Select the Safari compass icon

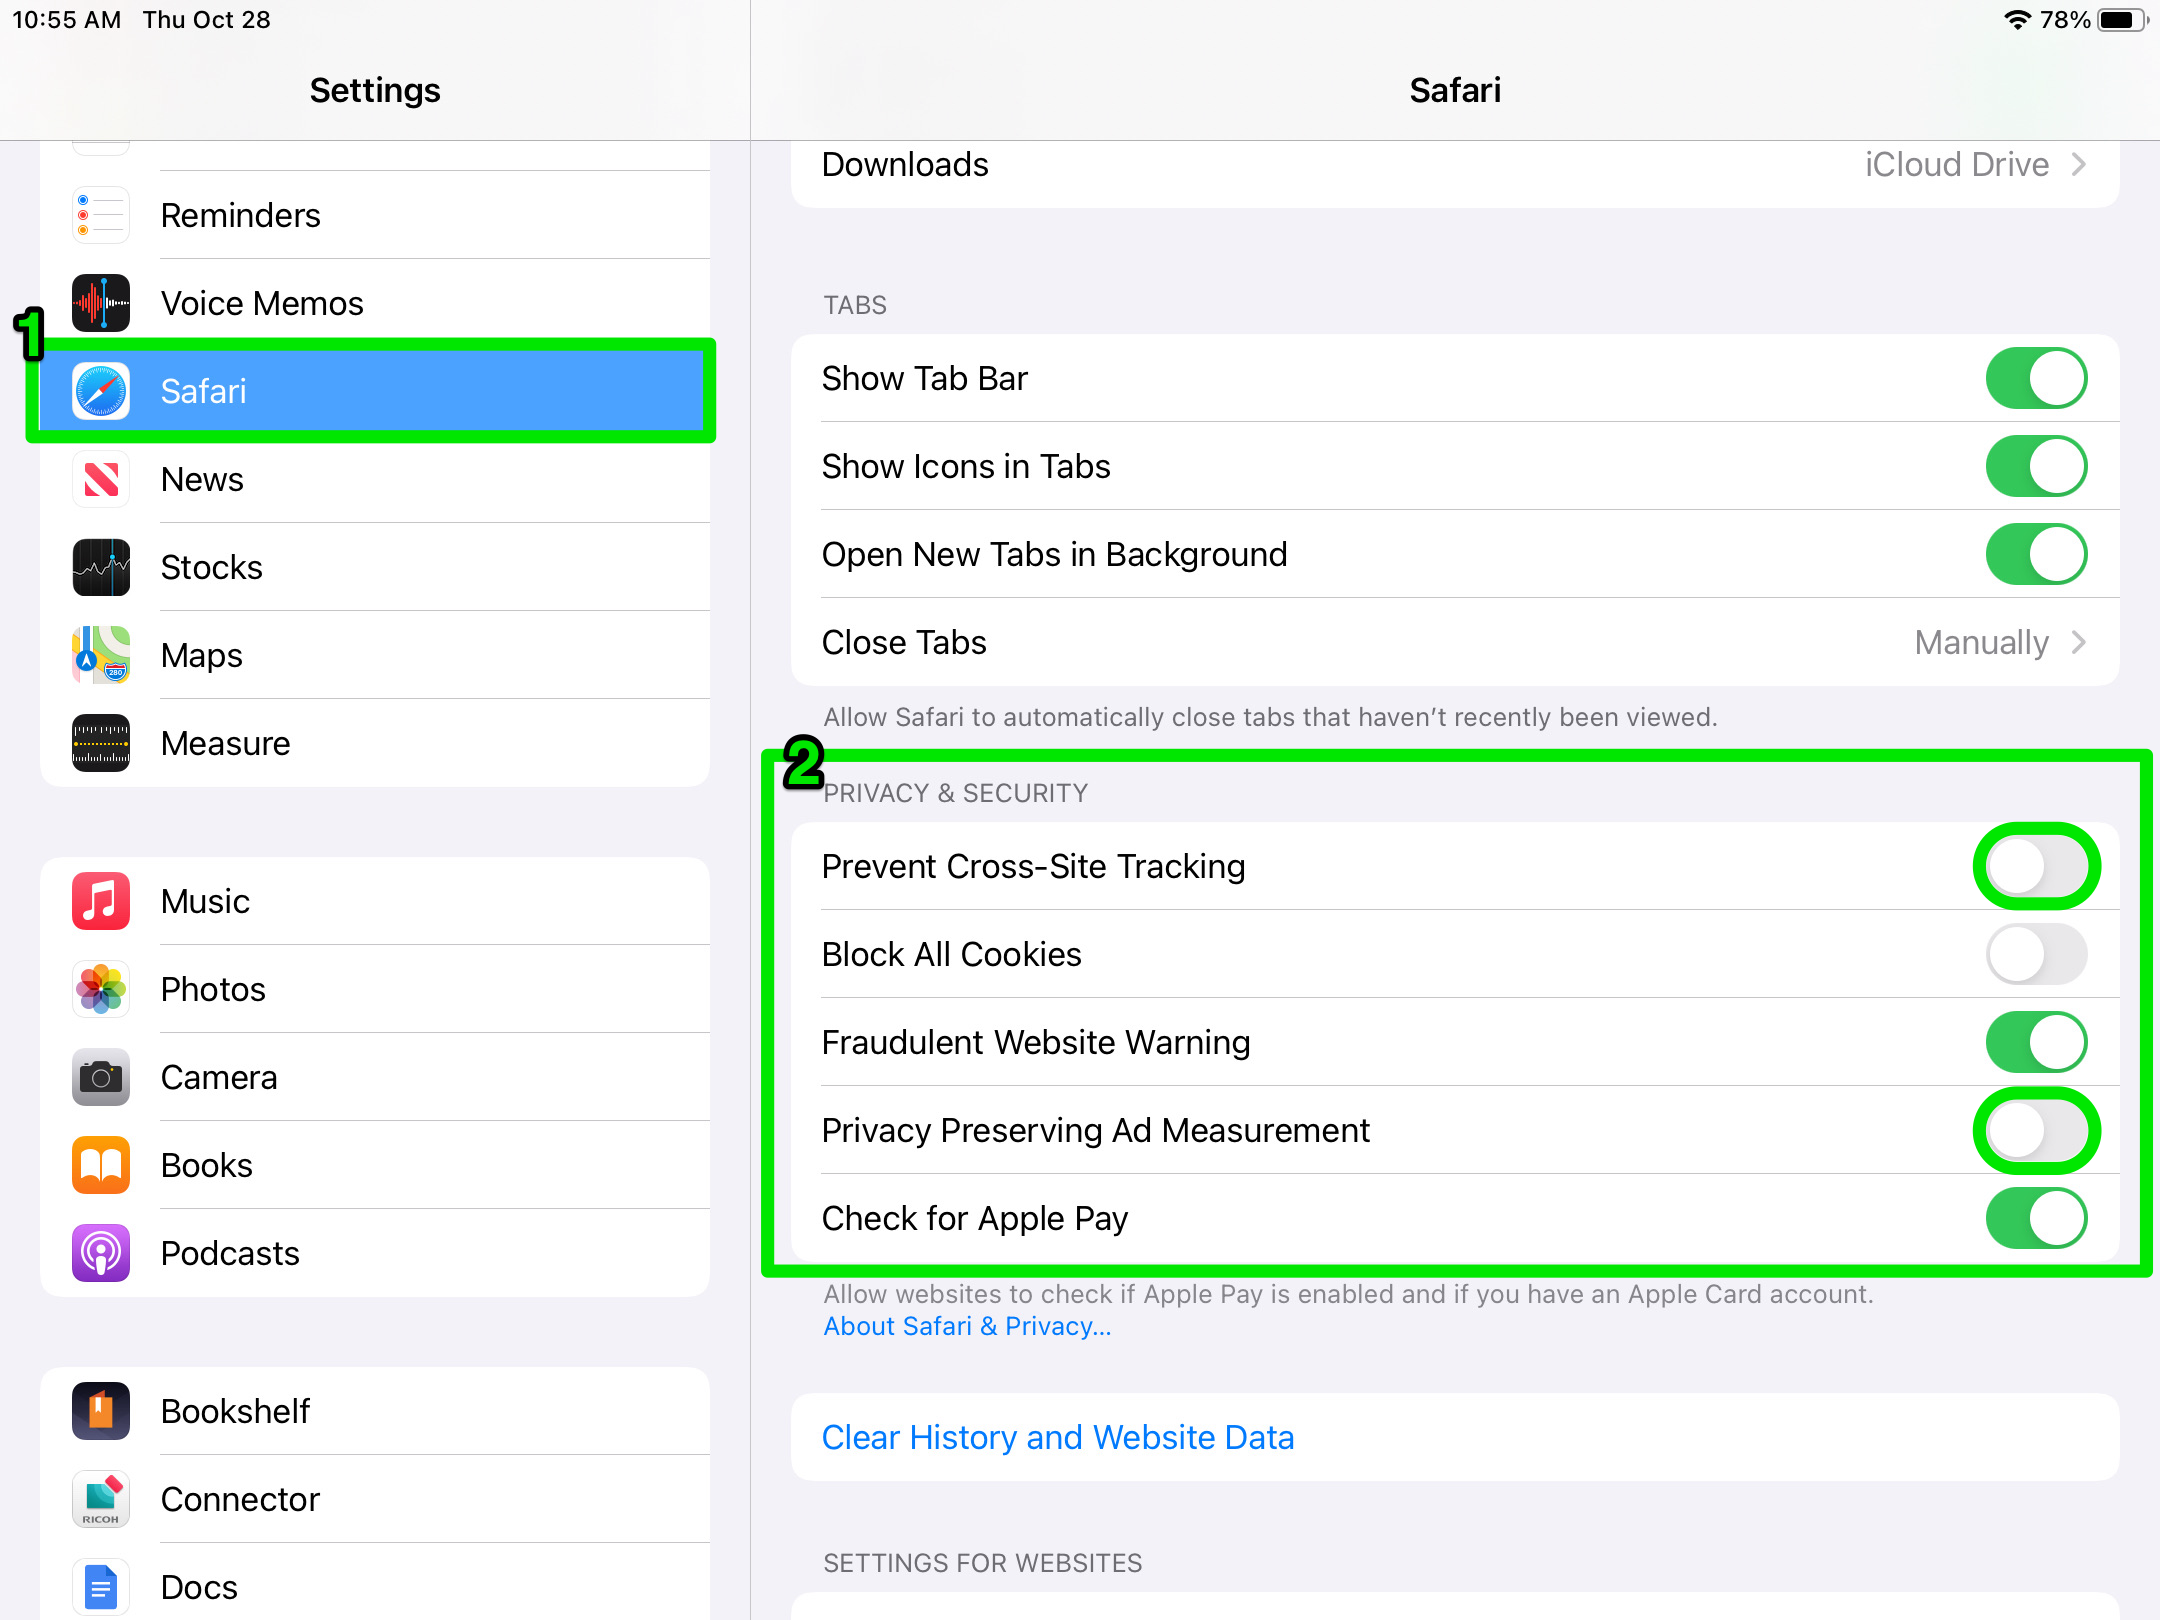[x=101, y=391]
